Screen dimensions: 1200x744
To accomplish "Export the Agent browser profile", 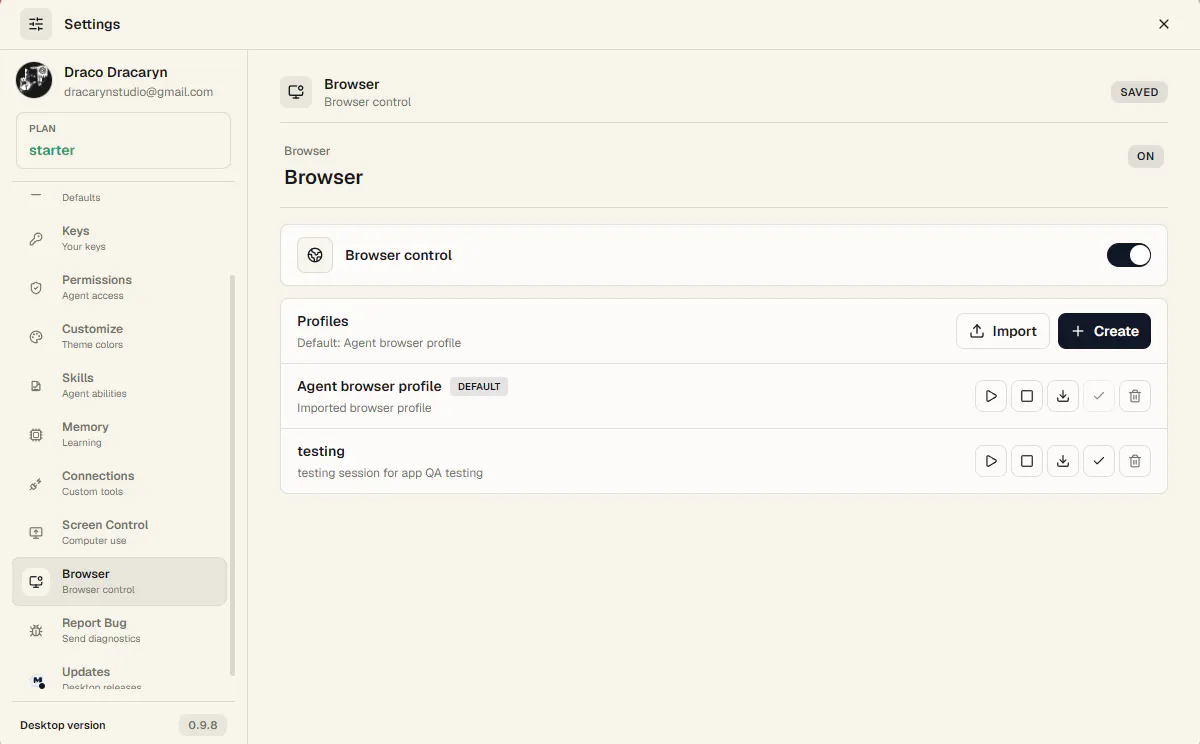I will (1063, 396).
